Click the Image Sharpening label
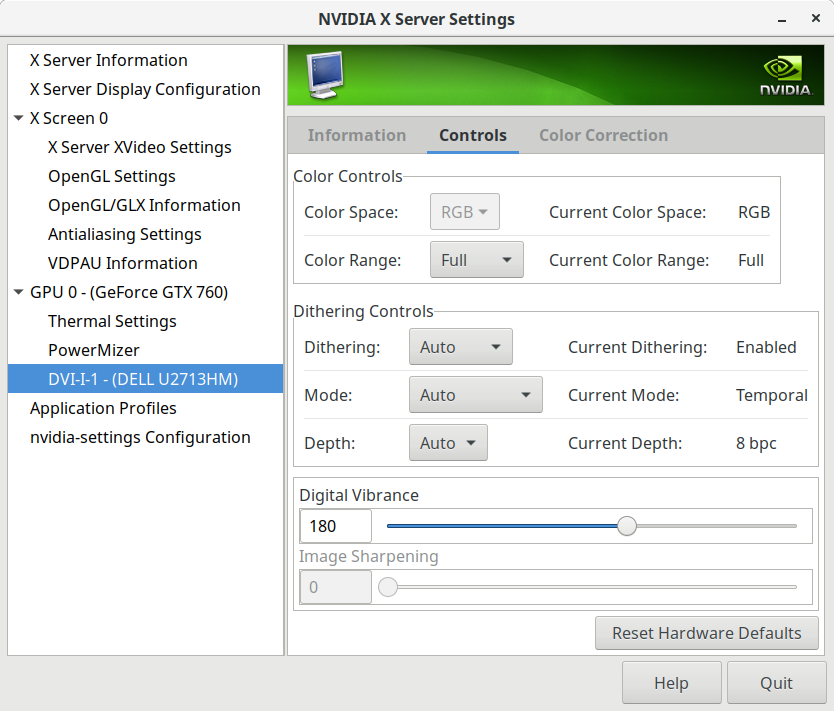 tap(369, 556)
